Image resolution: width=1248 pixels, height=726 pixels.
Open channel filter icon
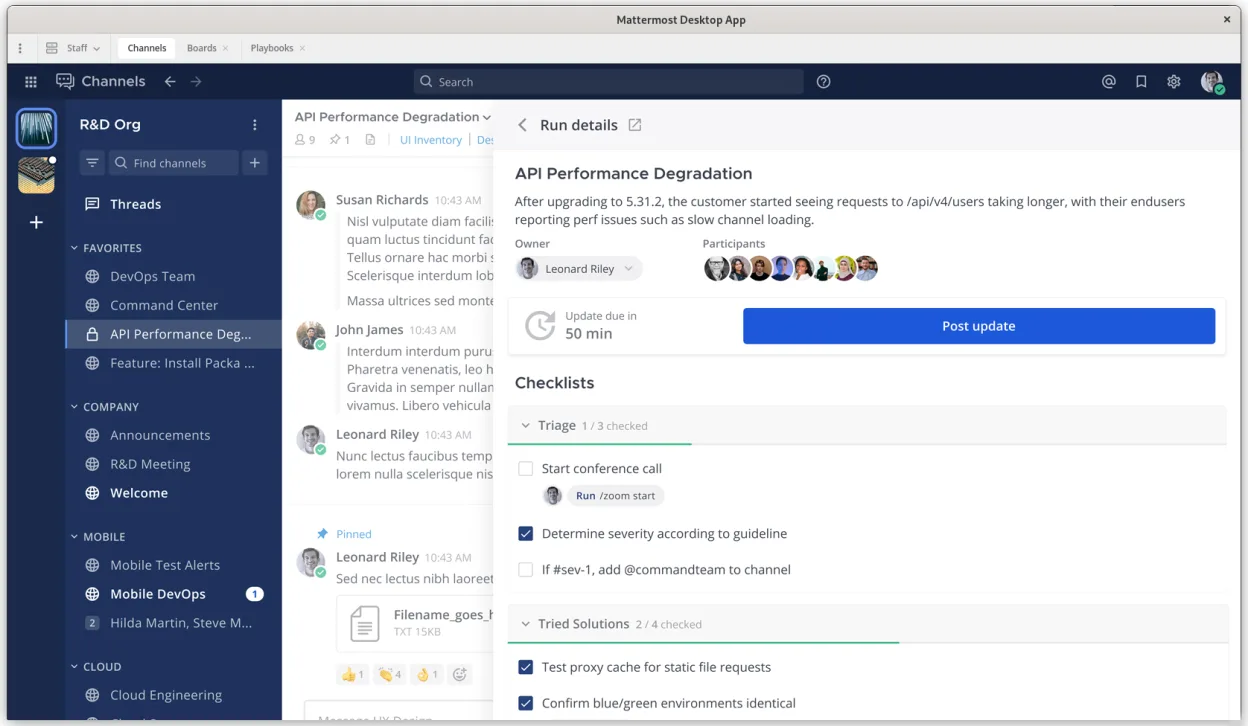[x=92, y=163]
